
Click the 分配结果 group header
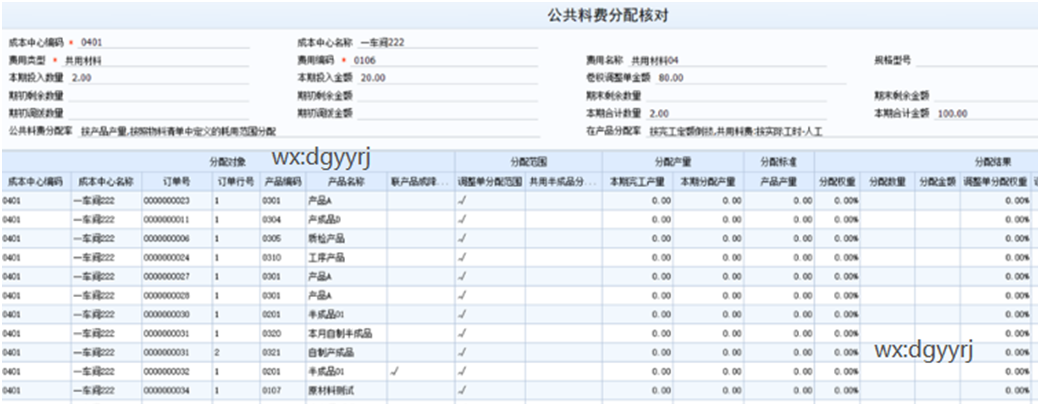[x=993, y=161]
